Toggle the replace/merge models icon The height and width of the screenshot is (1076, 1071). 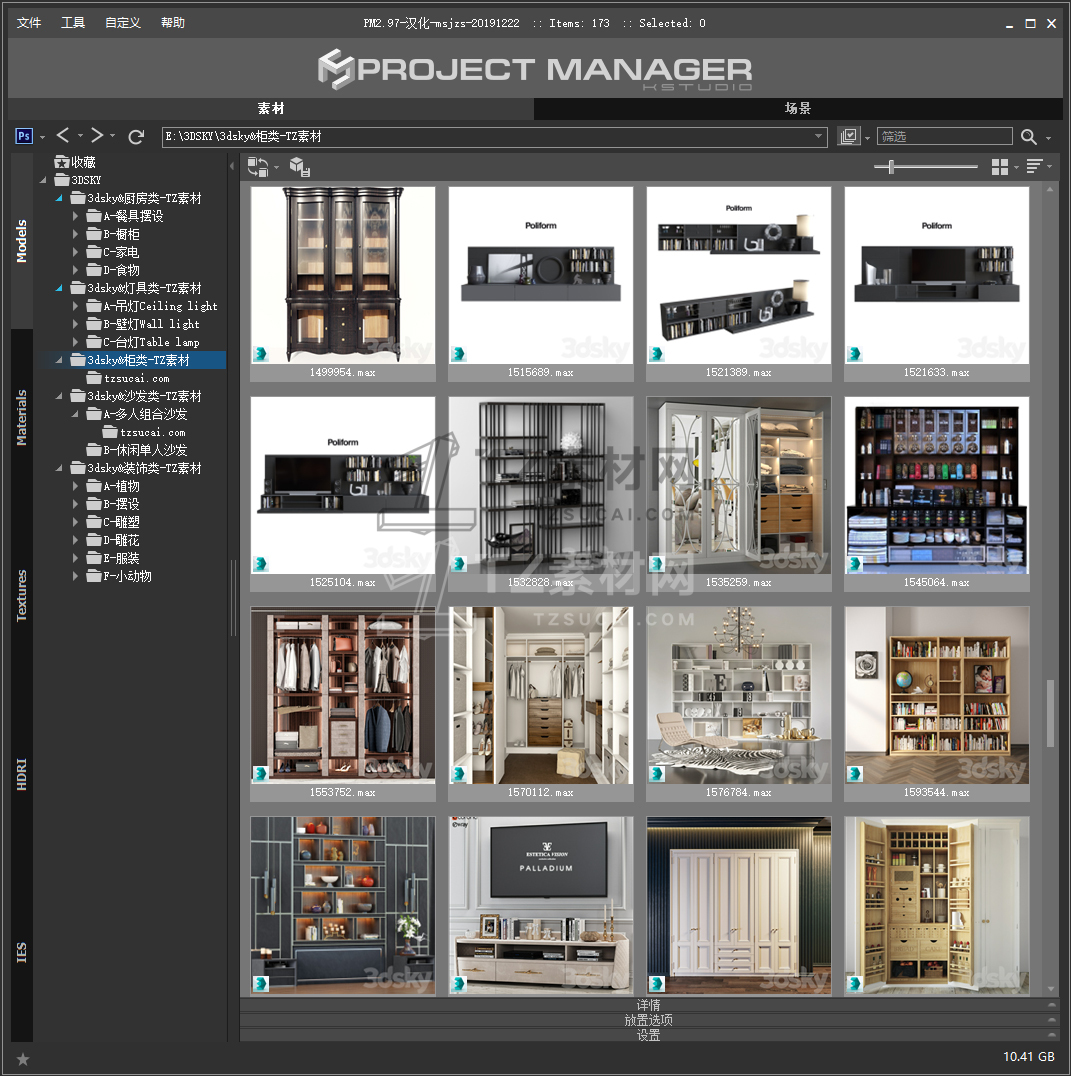point(258,167)
